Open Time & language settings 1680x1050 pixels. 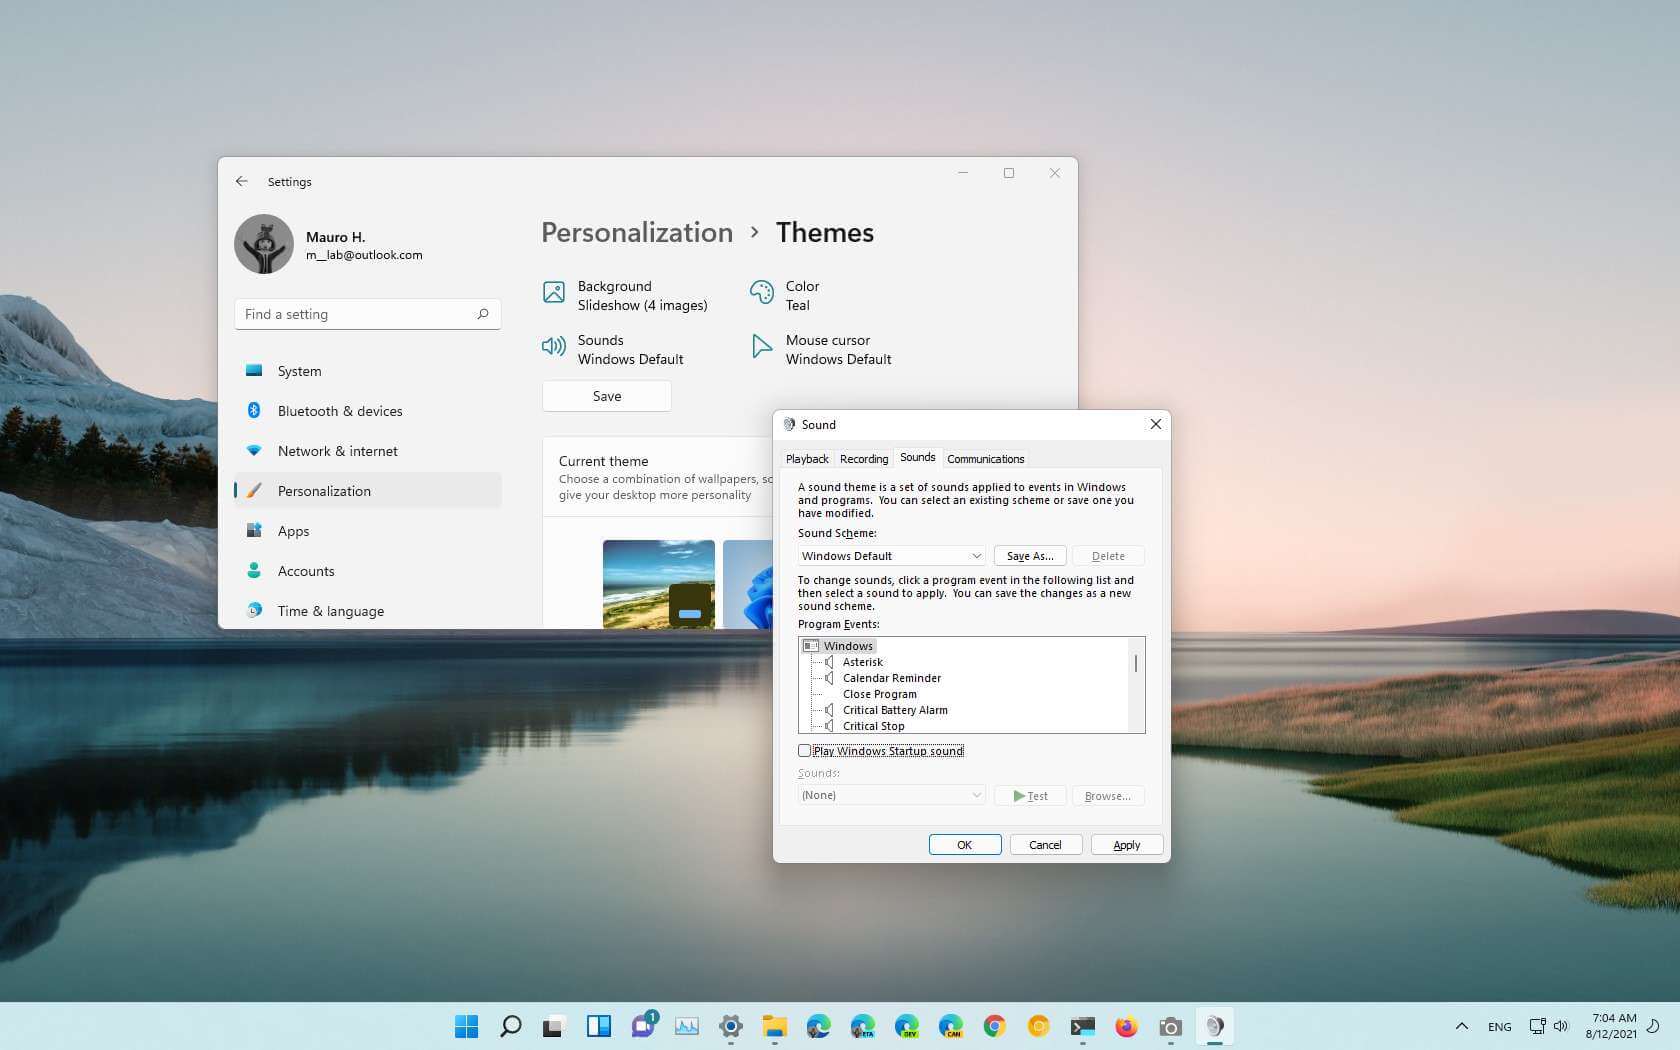pyautogui.click(x=368, y=611)
